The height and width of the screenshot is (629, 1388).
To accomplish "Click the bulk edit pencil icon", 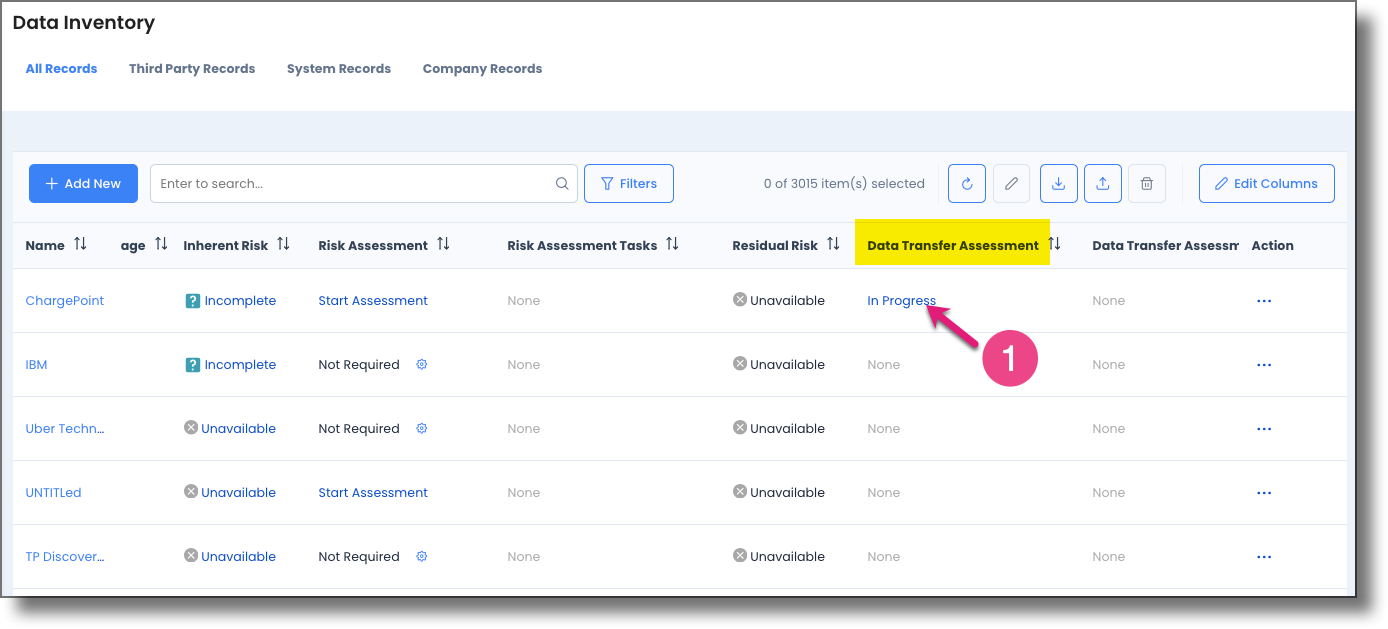I will point(1011,183).
